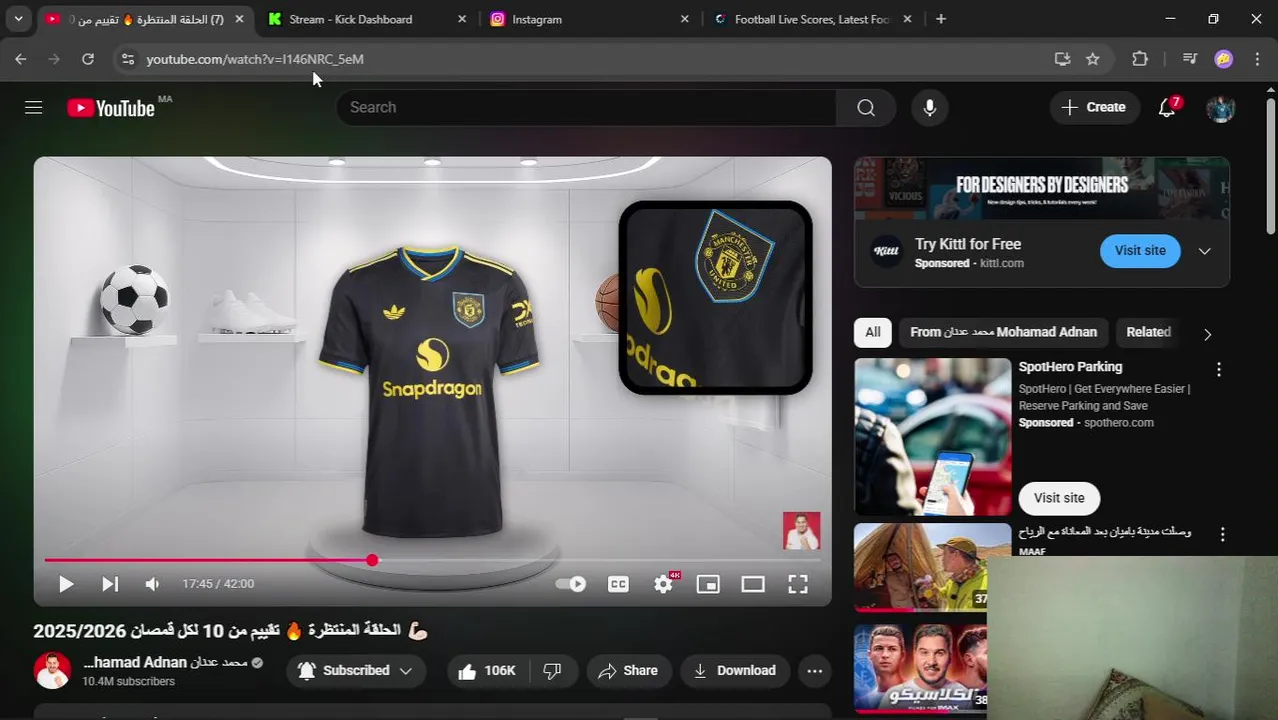Bookmark this page with the star
Viewport: 1278px width, 720px height.
pyautogui.click(x=1093, y=59)
